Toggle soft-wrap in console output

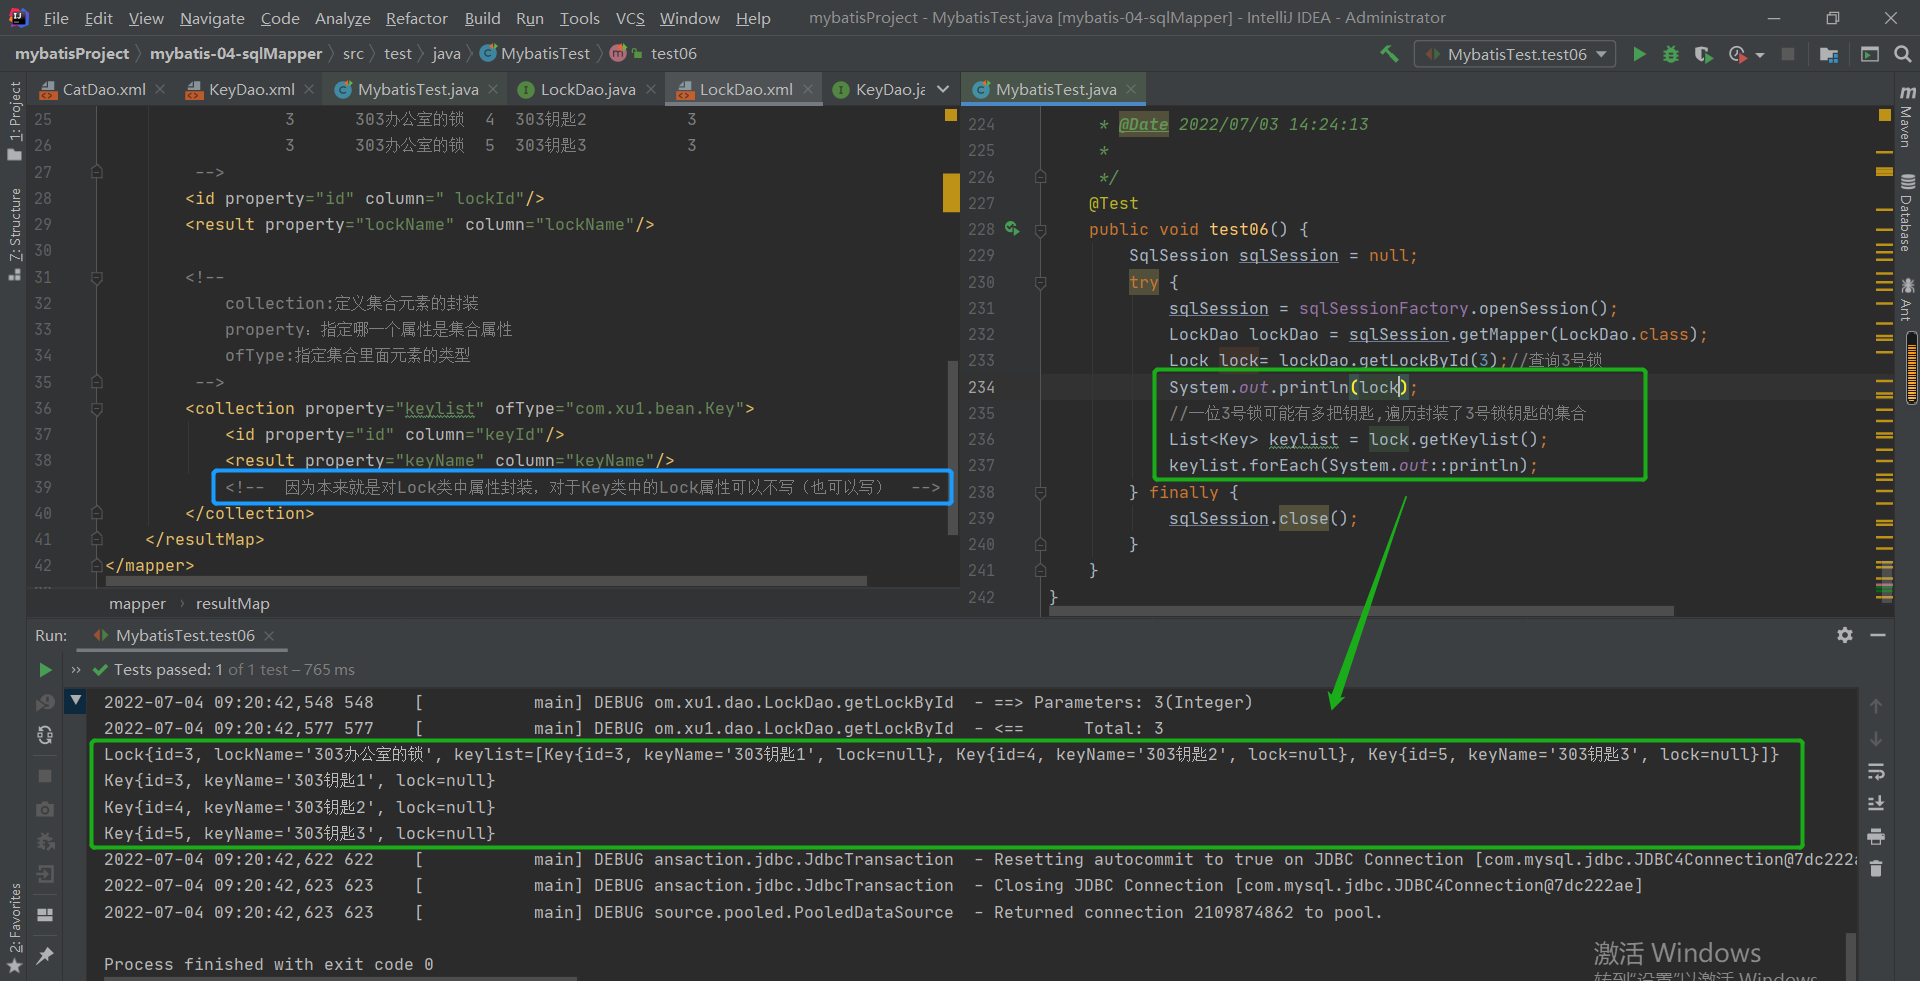(x=1876, y=772)
